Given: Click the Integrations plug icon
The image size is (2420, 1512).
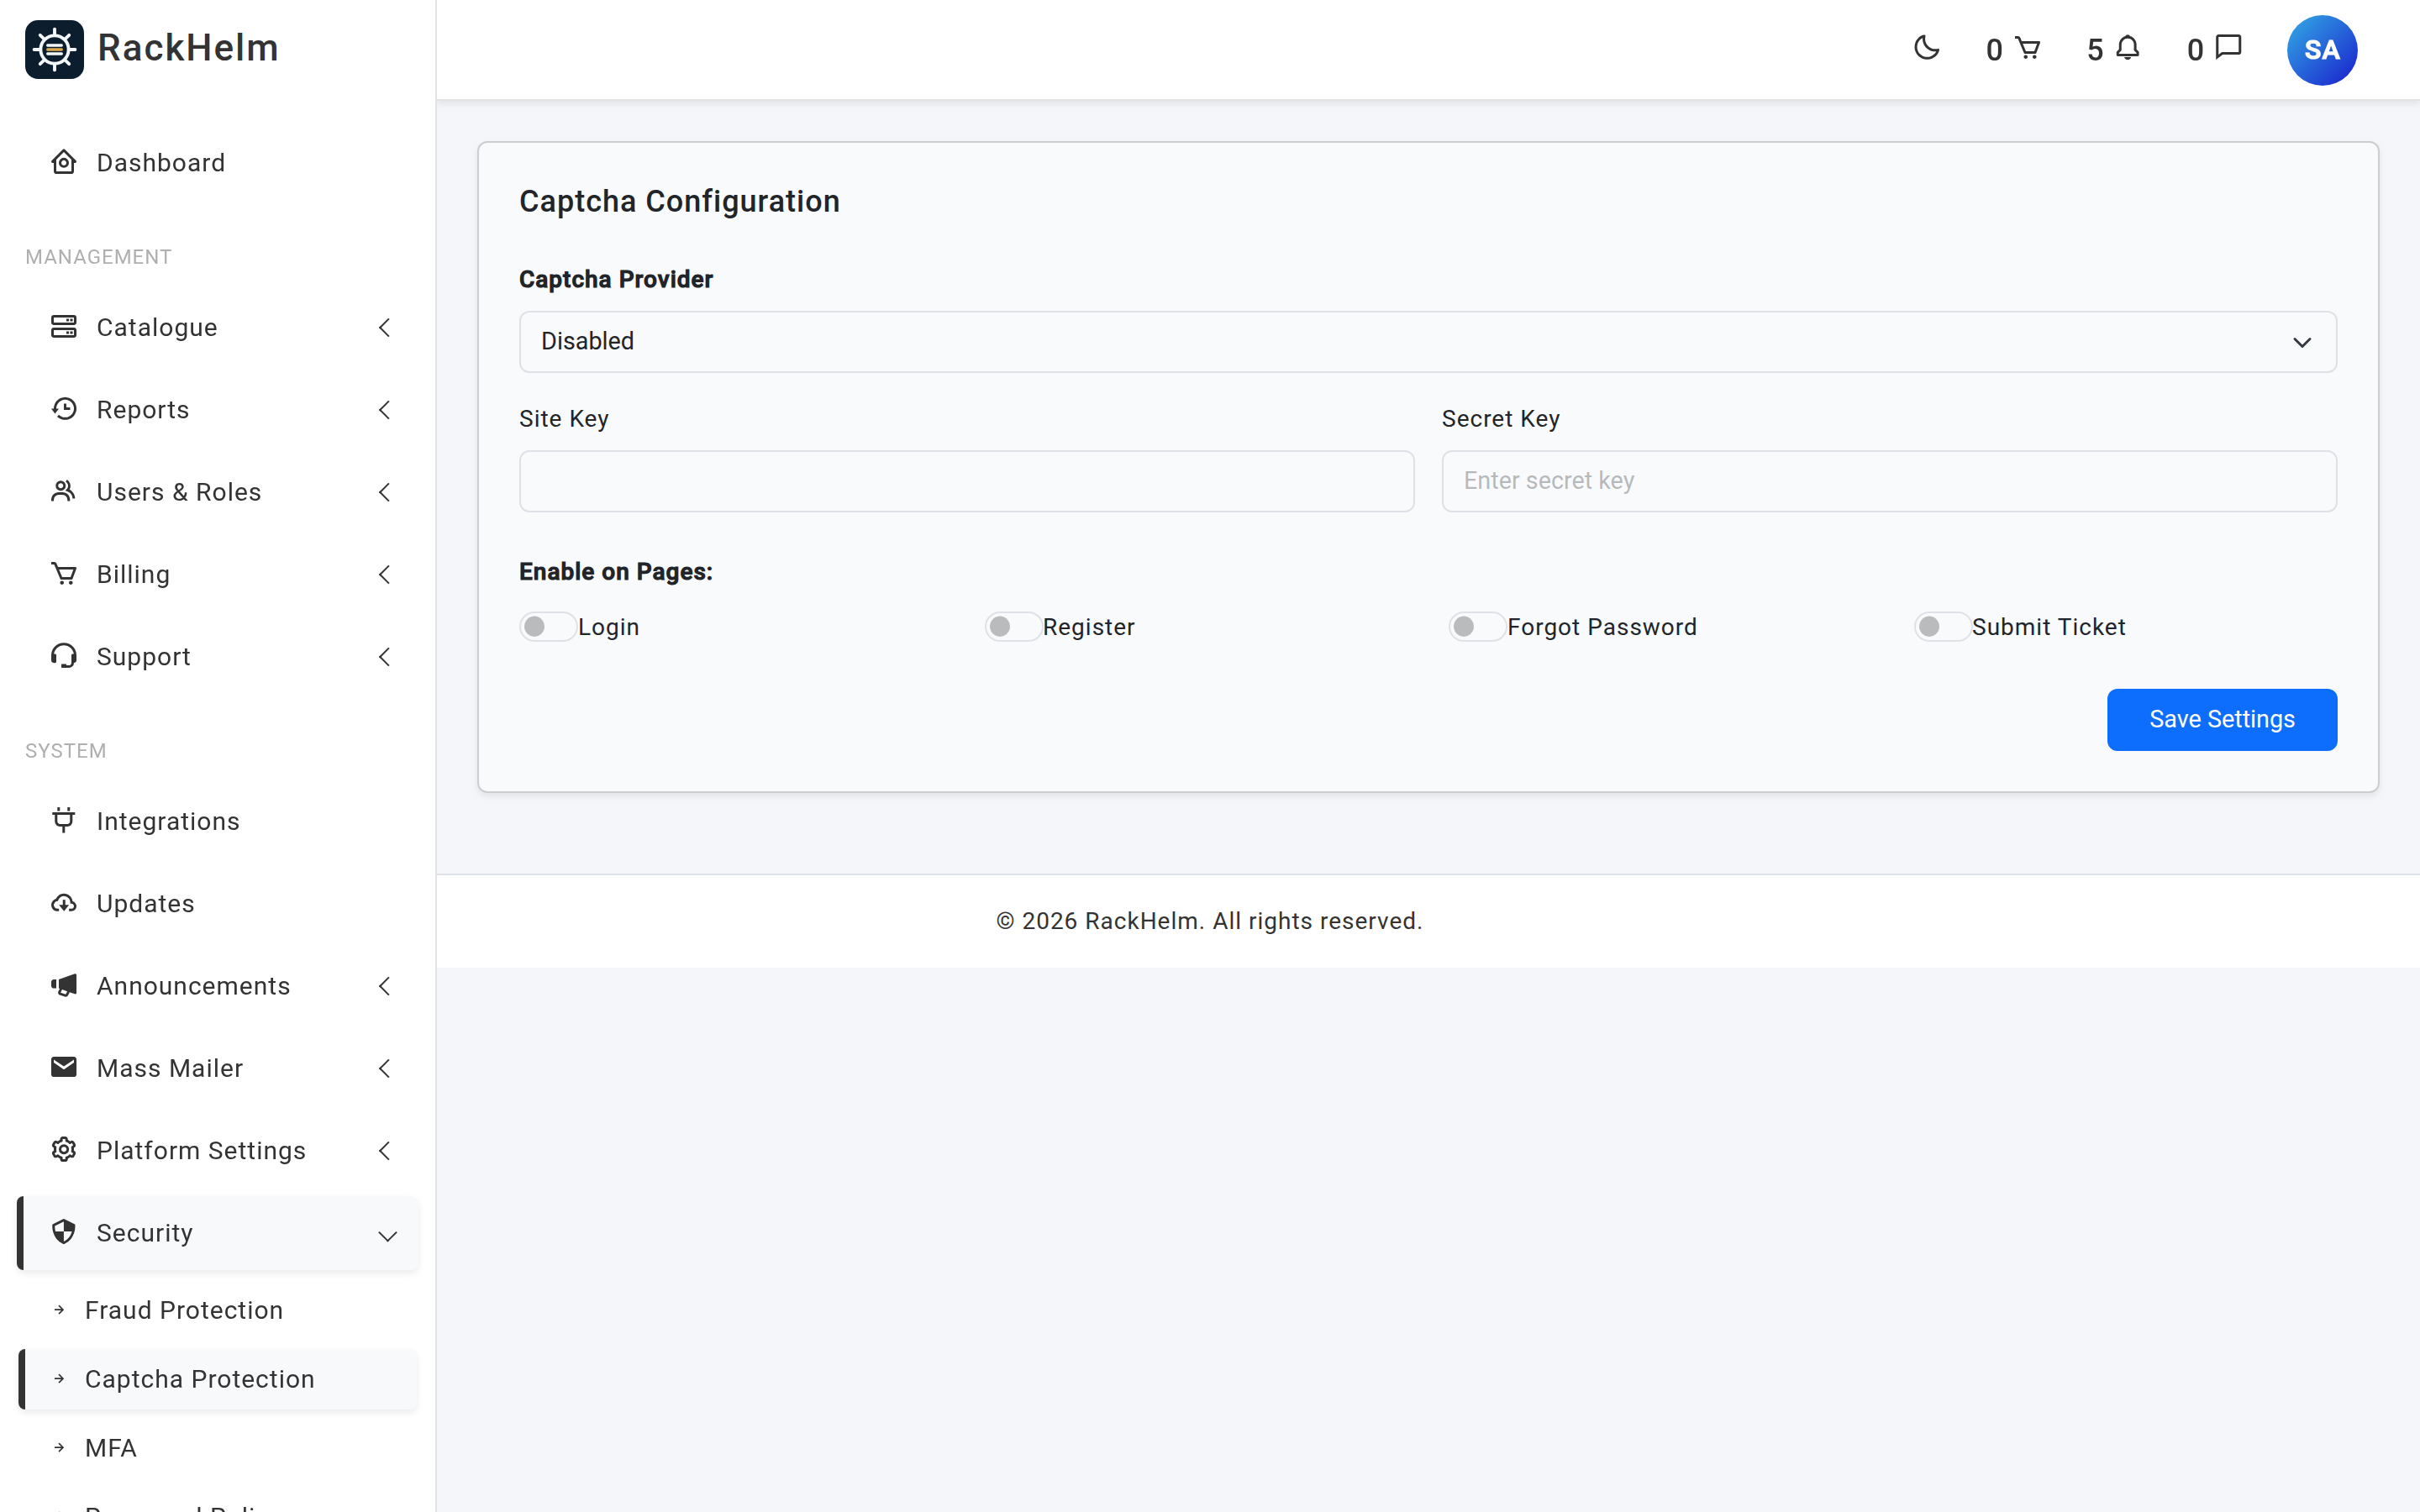Looking at the screenshot, I should click(64, 820).
